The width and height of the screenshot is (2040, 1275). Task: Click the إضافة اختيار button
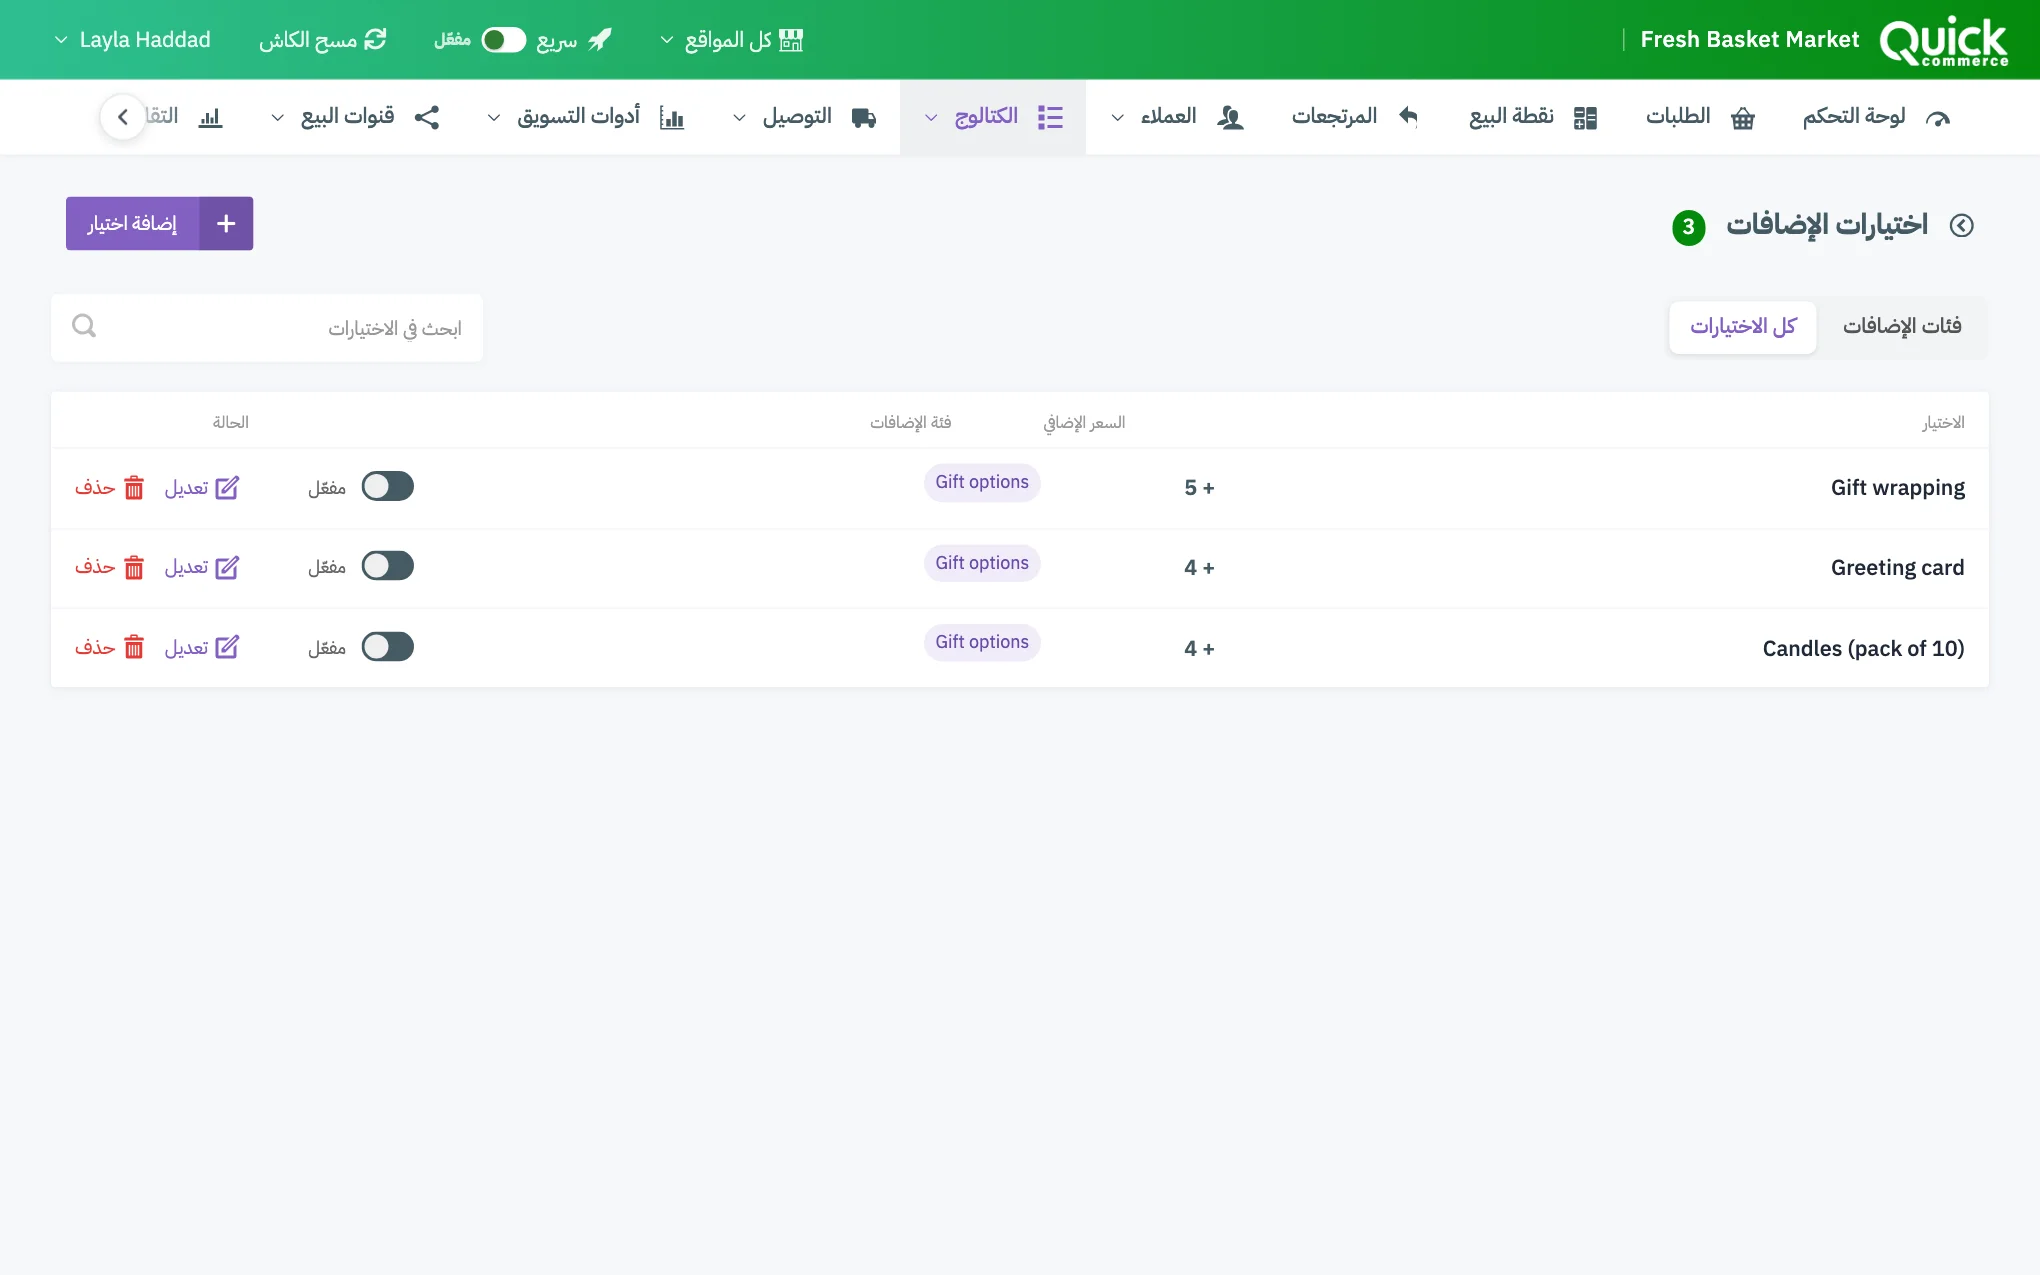(x=160, y=223)
